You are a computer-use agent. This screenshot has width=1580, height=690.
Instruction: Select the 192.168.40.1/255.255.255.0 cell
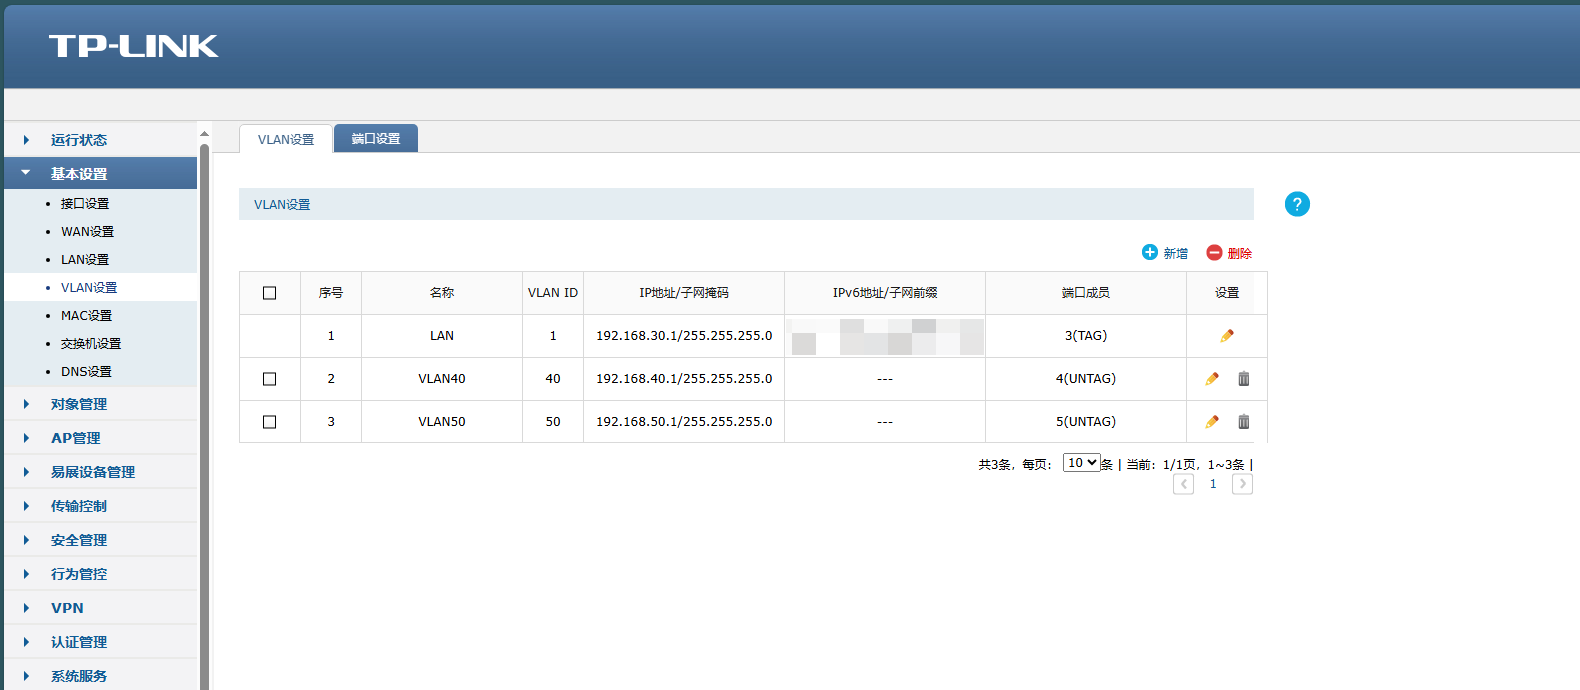[684, 379]
